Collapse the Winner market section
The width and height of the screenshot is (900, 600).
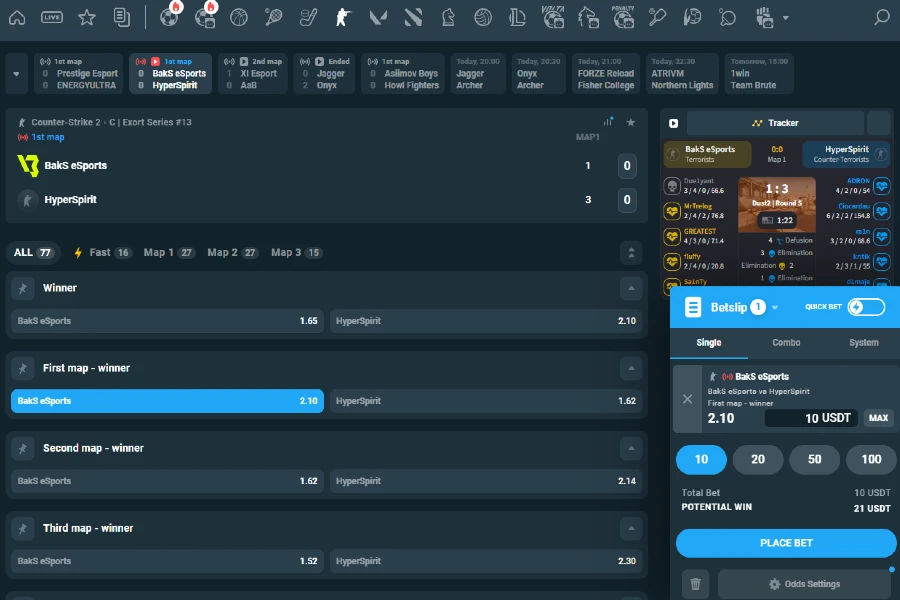[631, 288]
